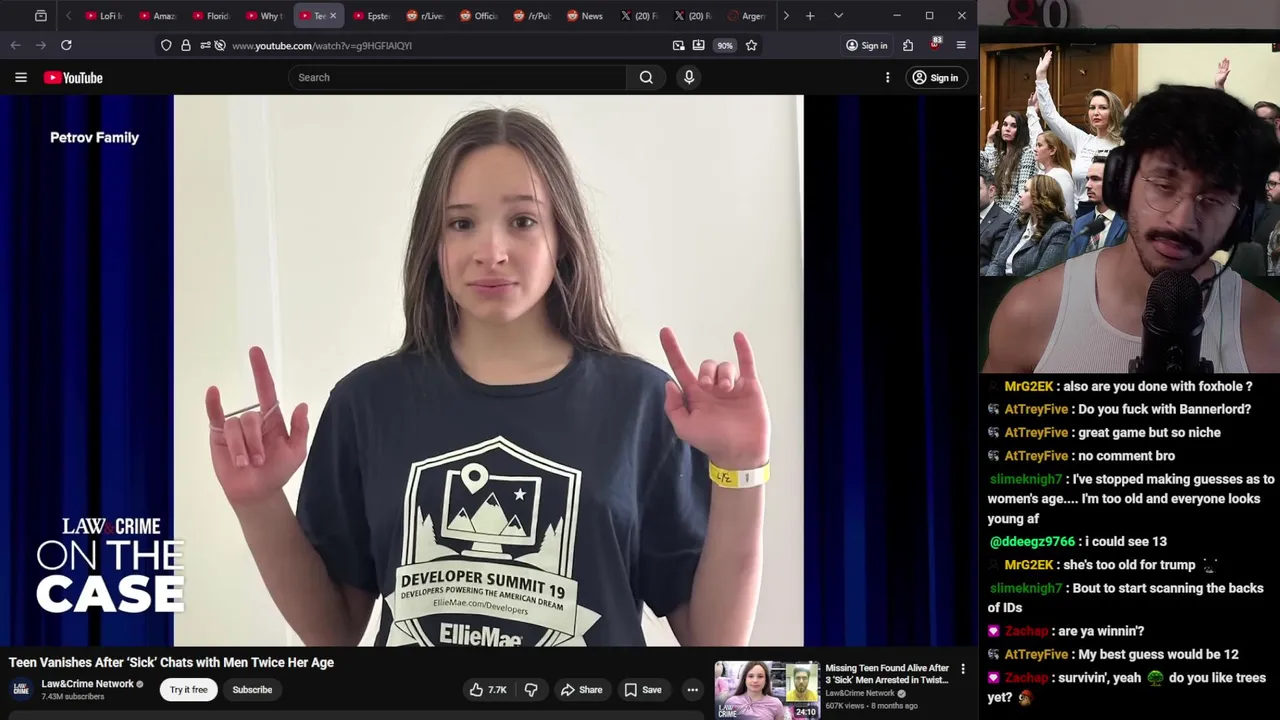Sign in to Firefox account
This screenshot has height=720, width=1280.
click(866, 45)
